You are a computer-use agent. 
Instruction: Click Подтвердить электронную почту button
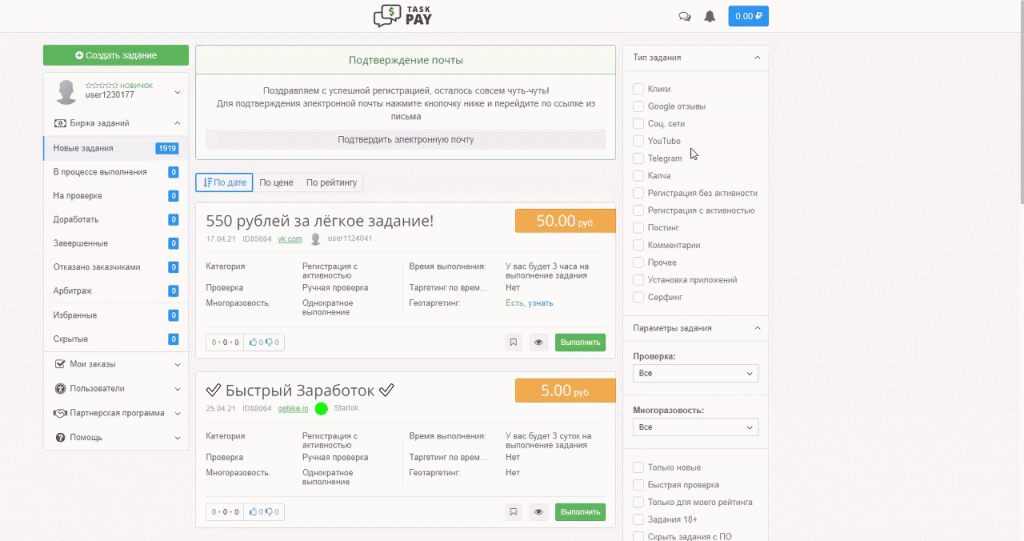point(405,140)
